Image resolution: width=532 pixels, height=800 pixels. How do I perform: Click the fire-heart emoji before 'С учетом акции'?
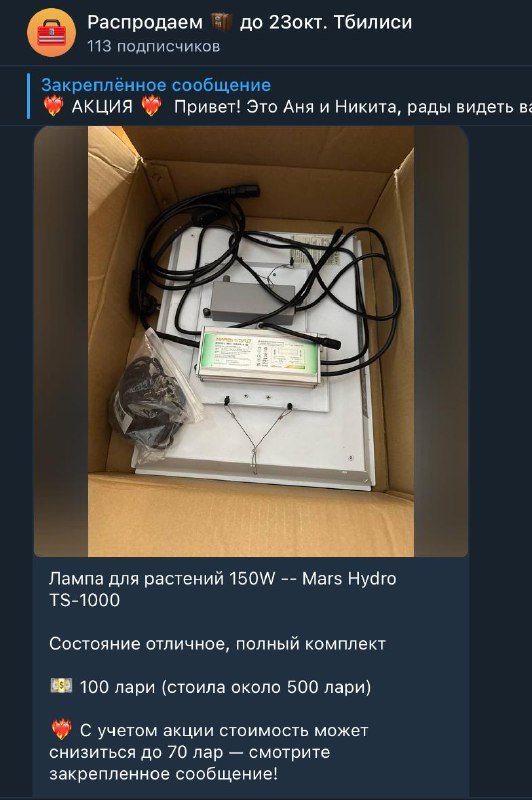coord(61,730)
